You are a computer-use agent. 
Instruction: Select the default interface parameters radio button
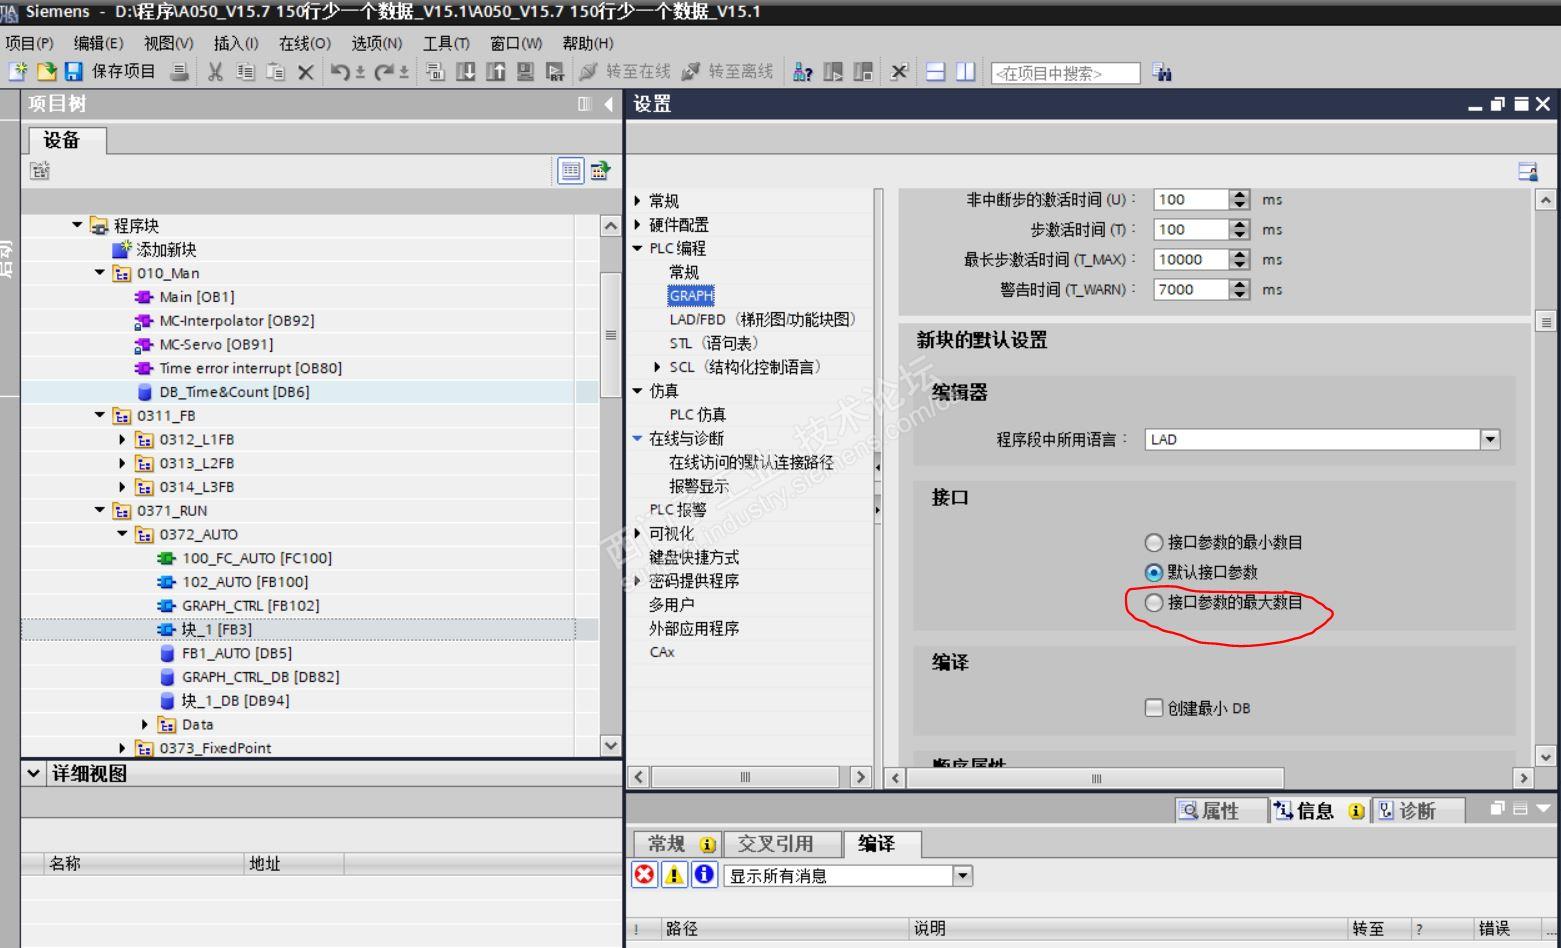pyautogui.click(x=1154, y=572)
